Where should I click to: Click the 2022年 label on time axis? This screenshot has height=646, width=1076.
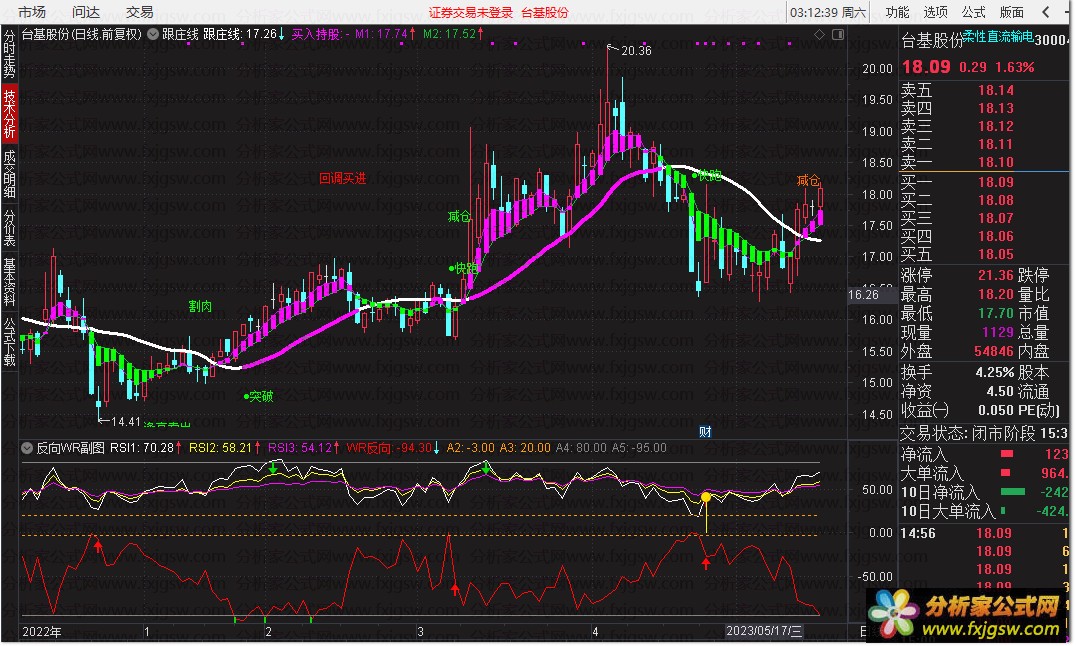pyautogui.click(x=41, y=632)
